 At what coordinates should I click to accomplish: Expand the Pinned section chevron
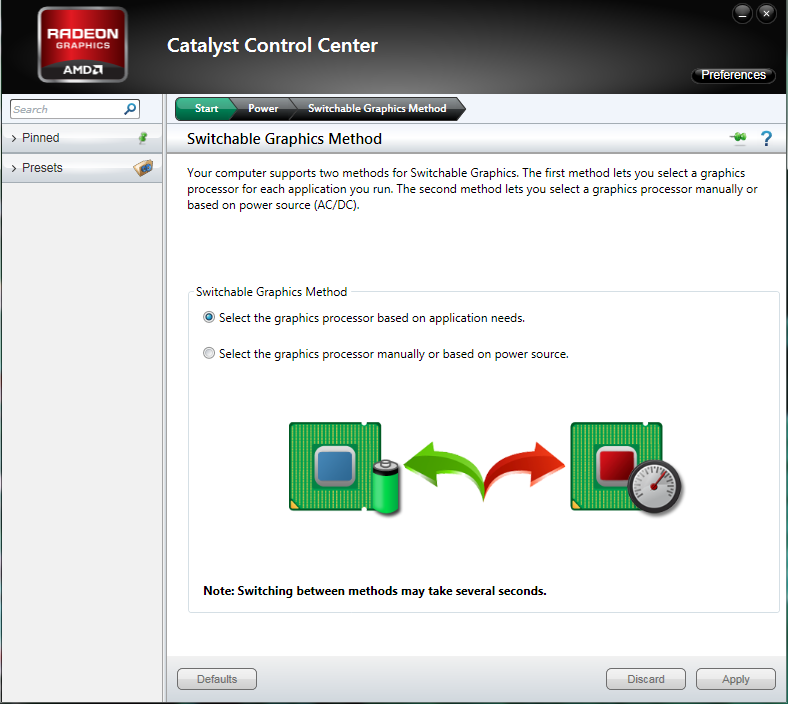click(x=14, y=138)
